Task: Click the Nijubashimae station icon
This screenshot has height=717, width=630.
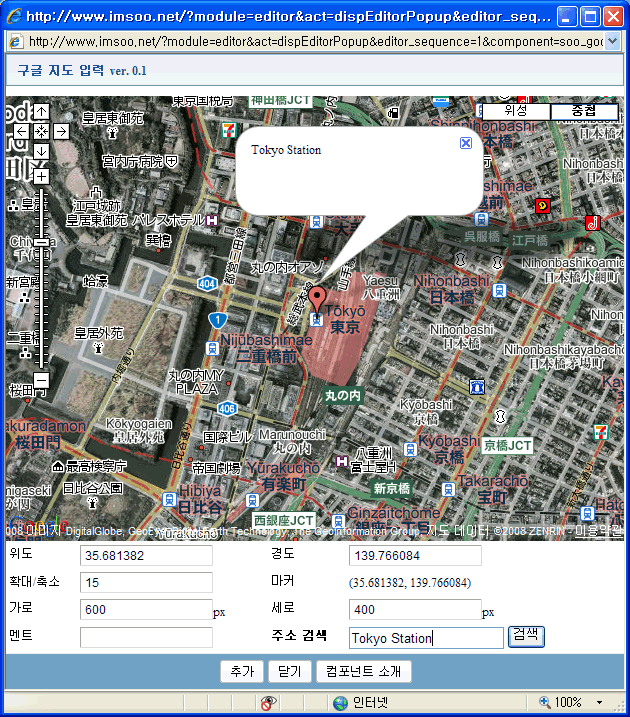Action: 212,348
